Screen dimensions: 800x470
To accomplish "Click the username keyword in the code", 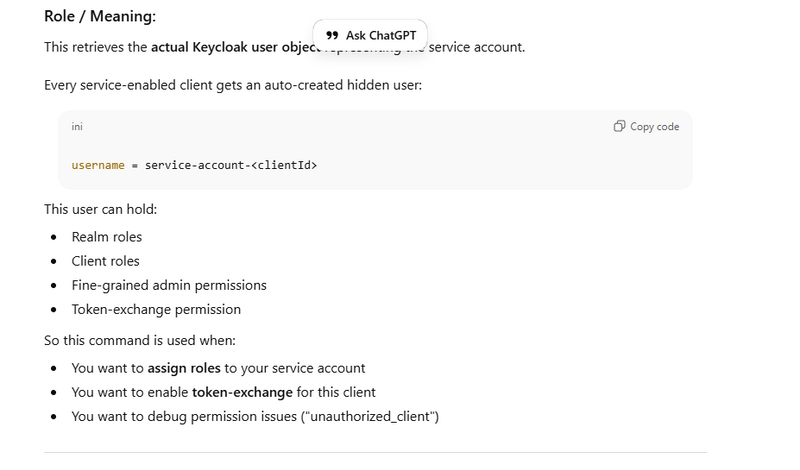I will 97,165.
